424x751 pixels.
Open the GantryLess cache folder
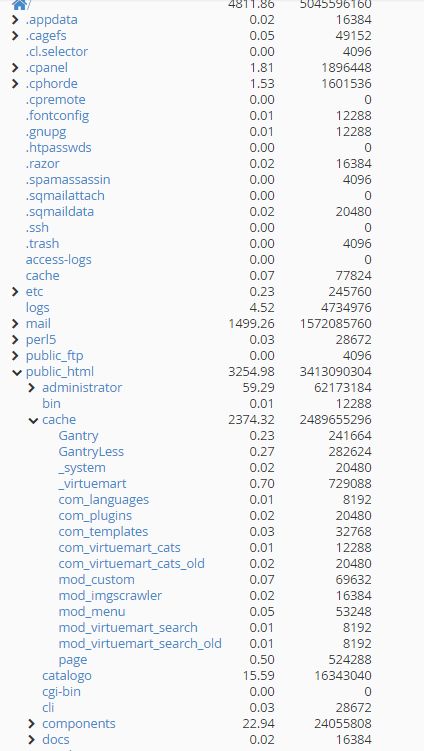91,451
